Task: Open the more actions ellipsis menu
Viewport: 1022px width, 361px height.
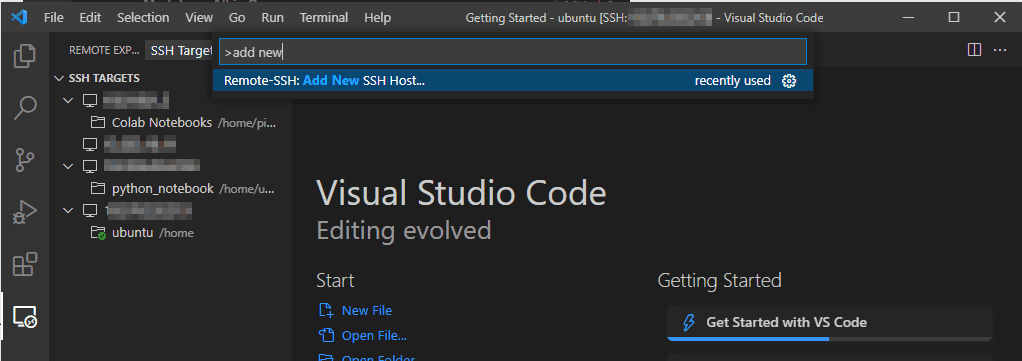Action: tap(1000, 50)
